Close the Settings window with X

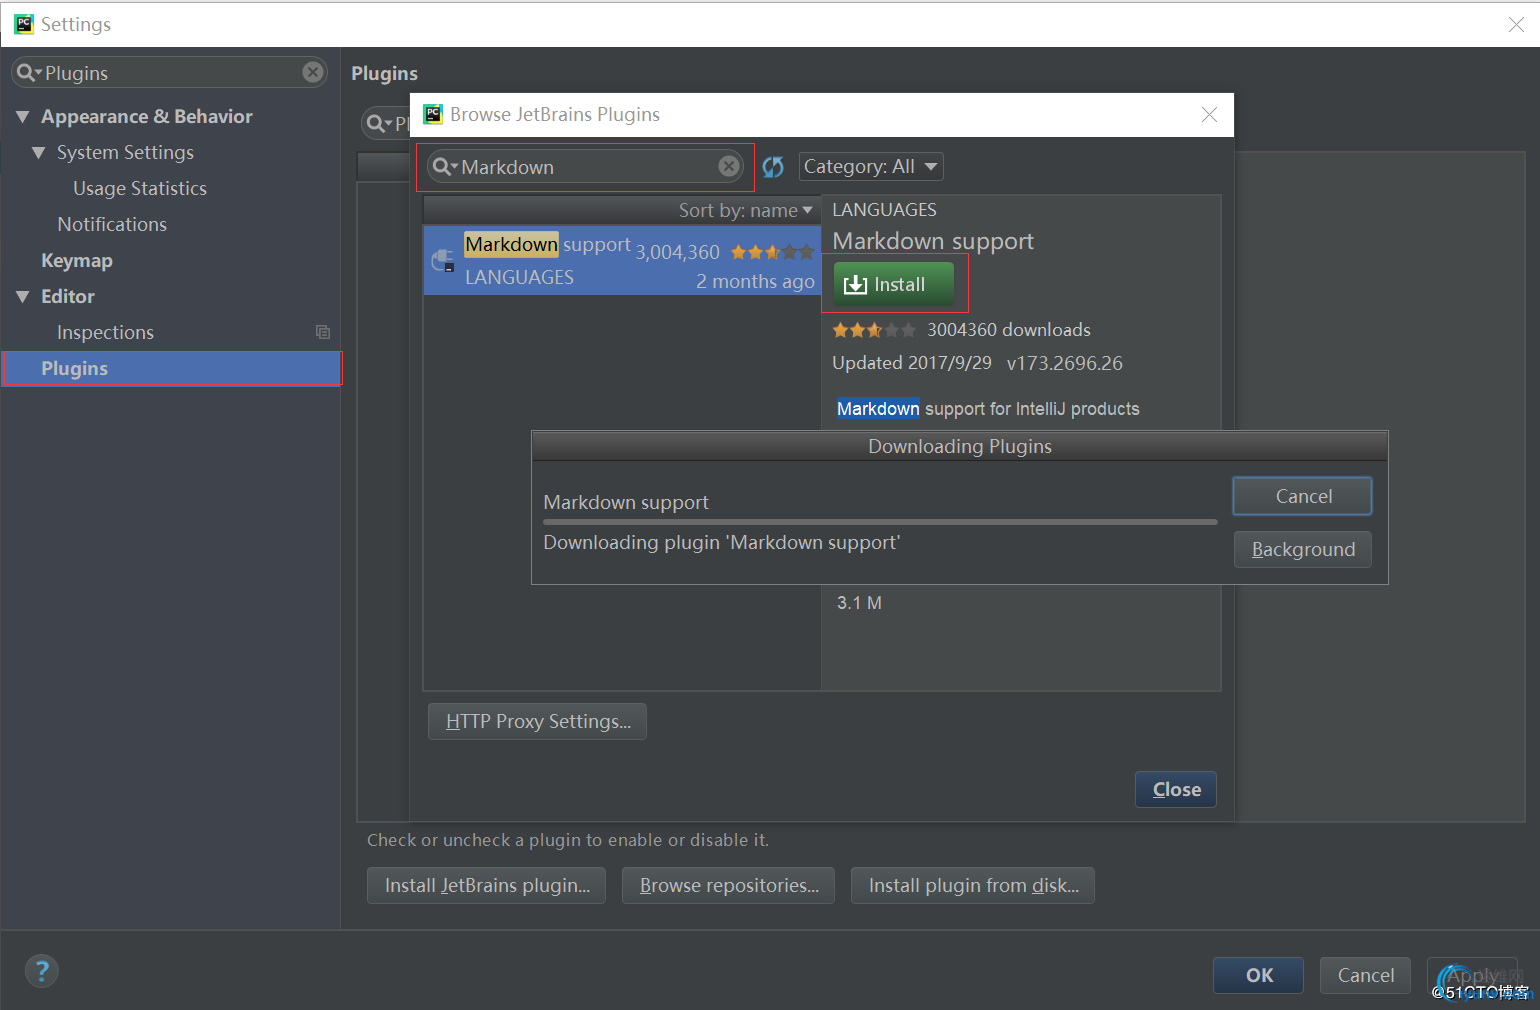(1516, 24)
